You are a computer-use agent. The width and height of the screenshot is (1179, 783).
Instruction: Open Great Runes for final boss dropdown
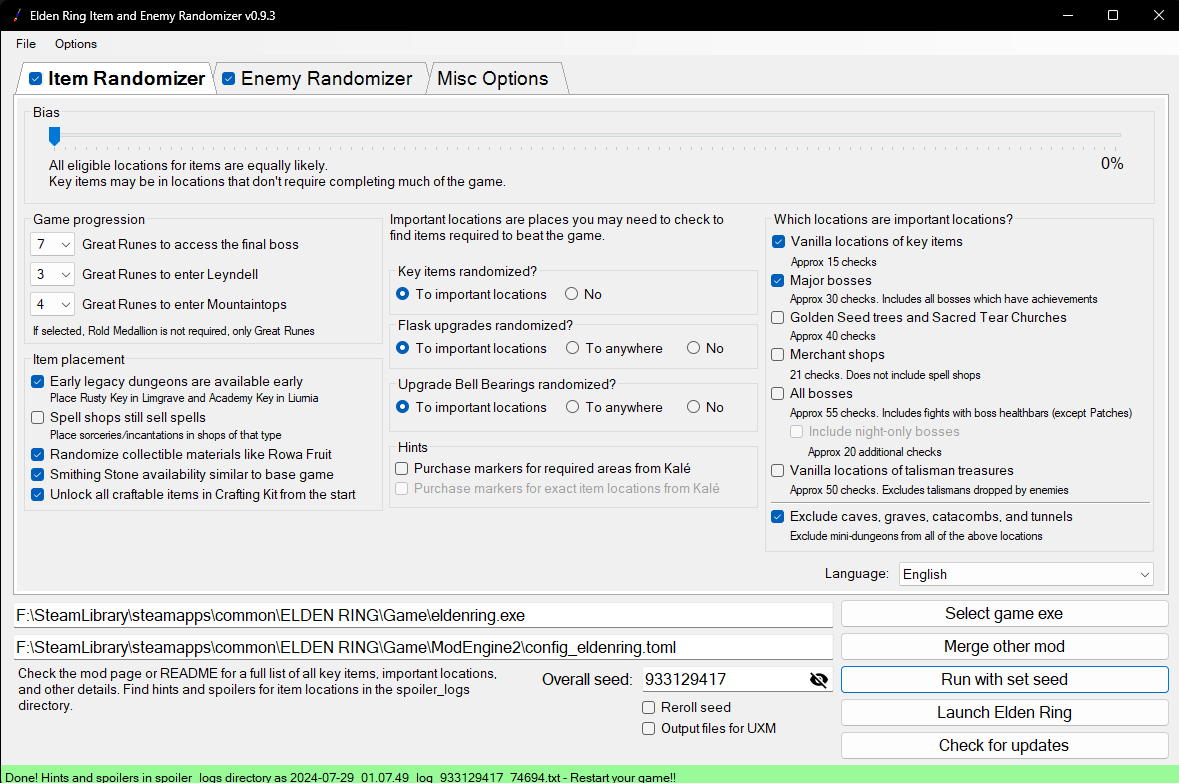[x=52, y=244]
